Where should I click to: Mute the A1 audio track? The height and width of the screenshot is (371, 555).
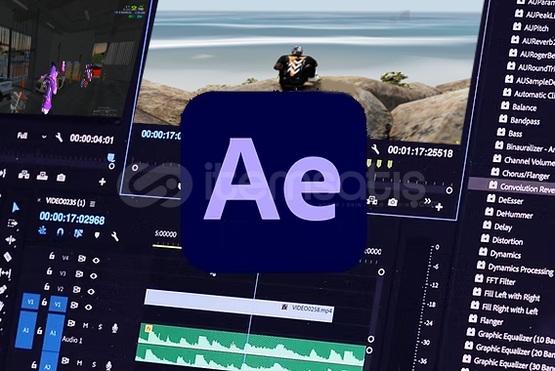coord(86,325)
